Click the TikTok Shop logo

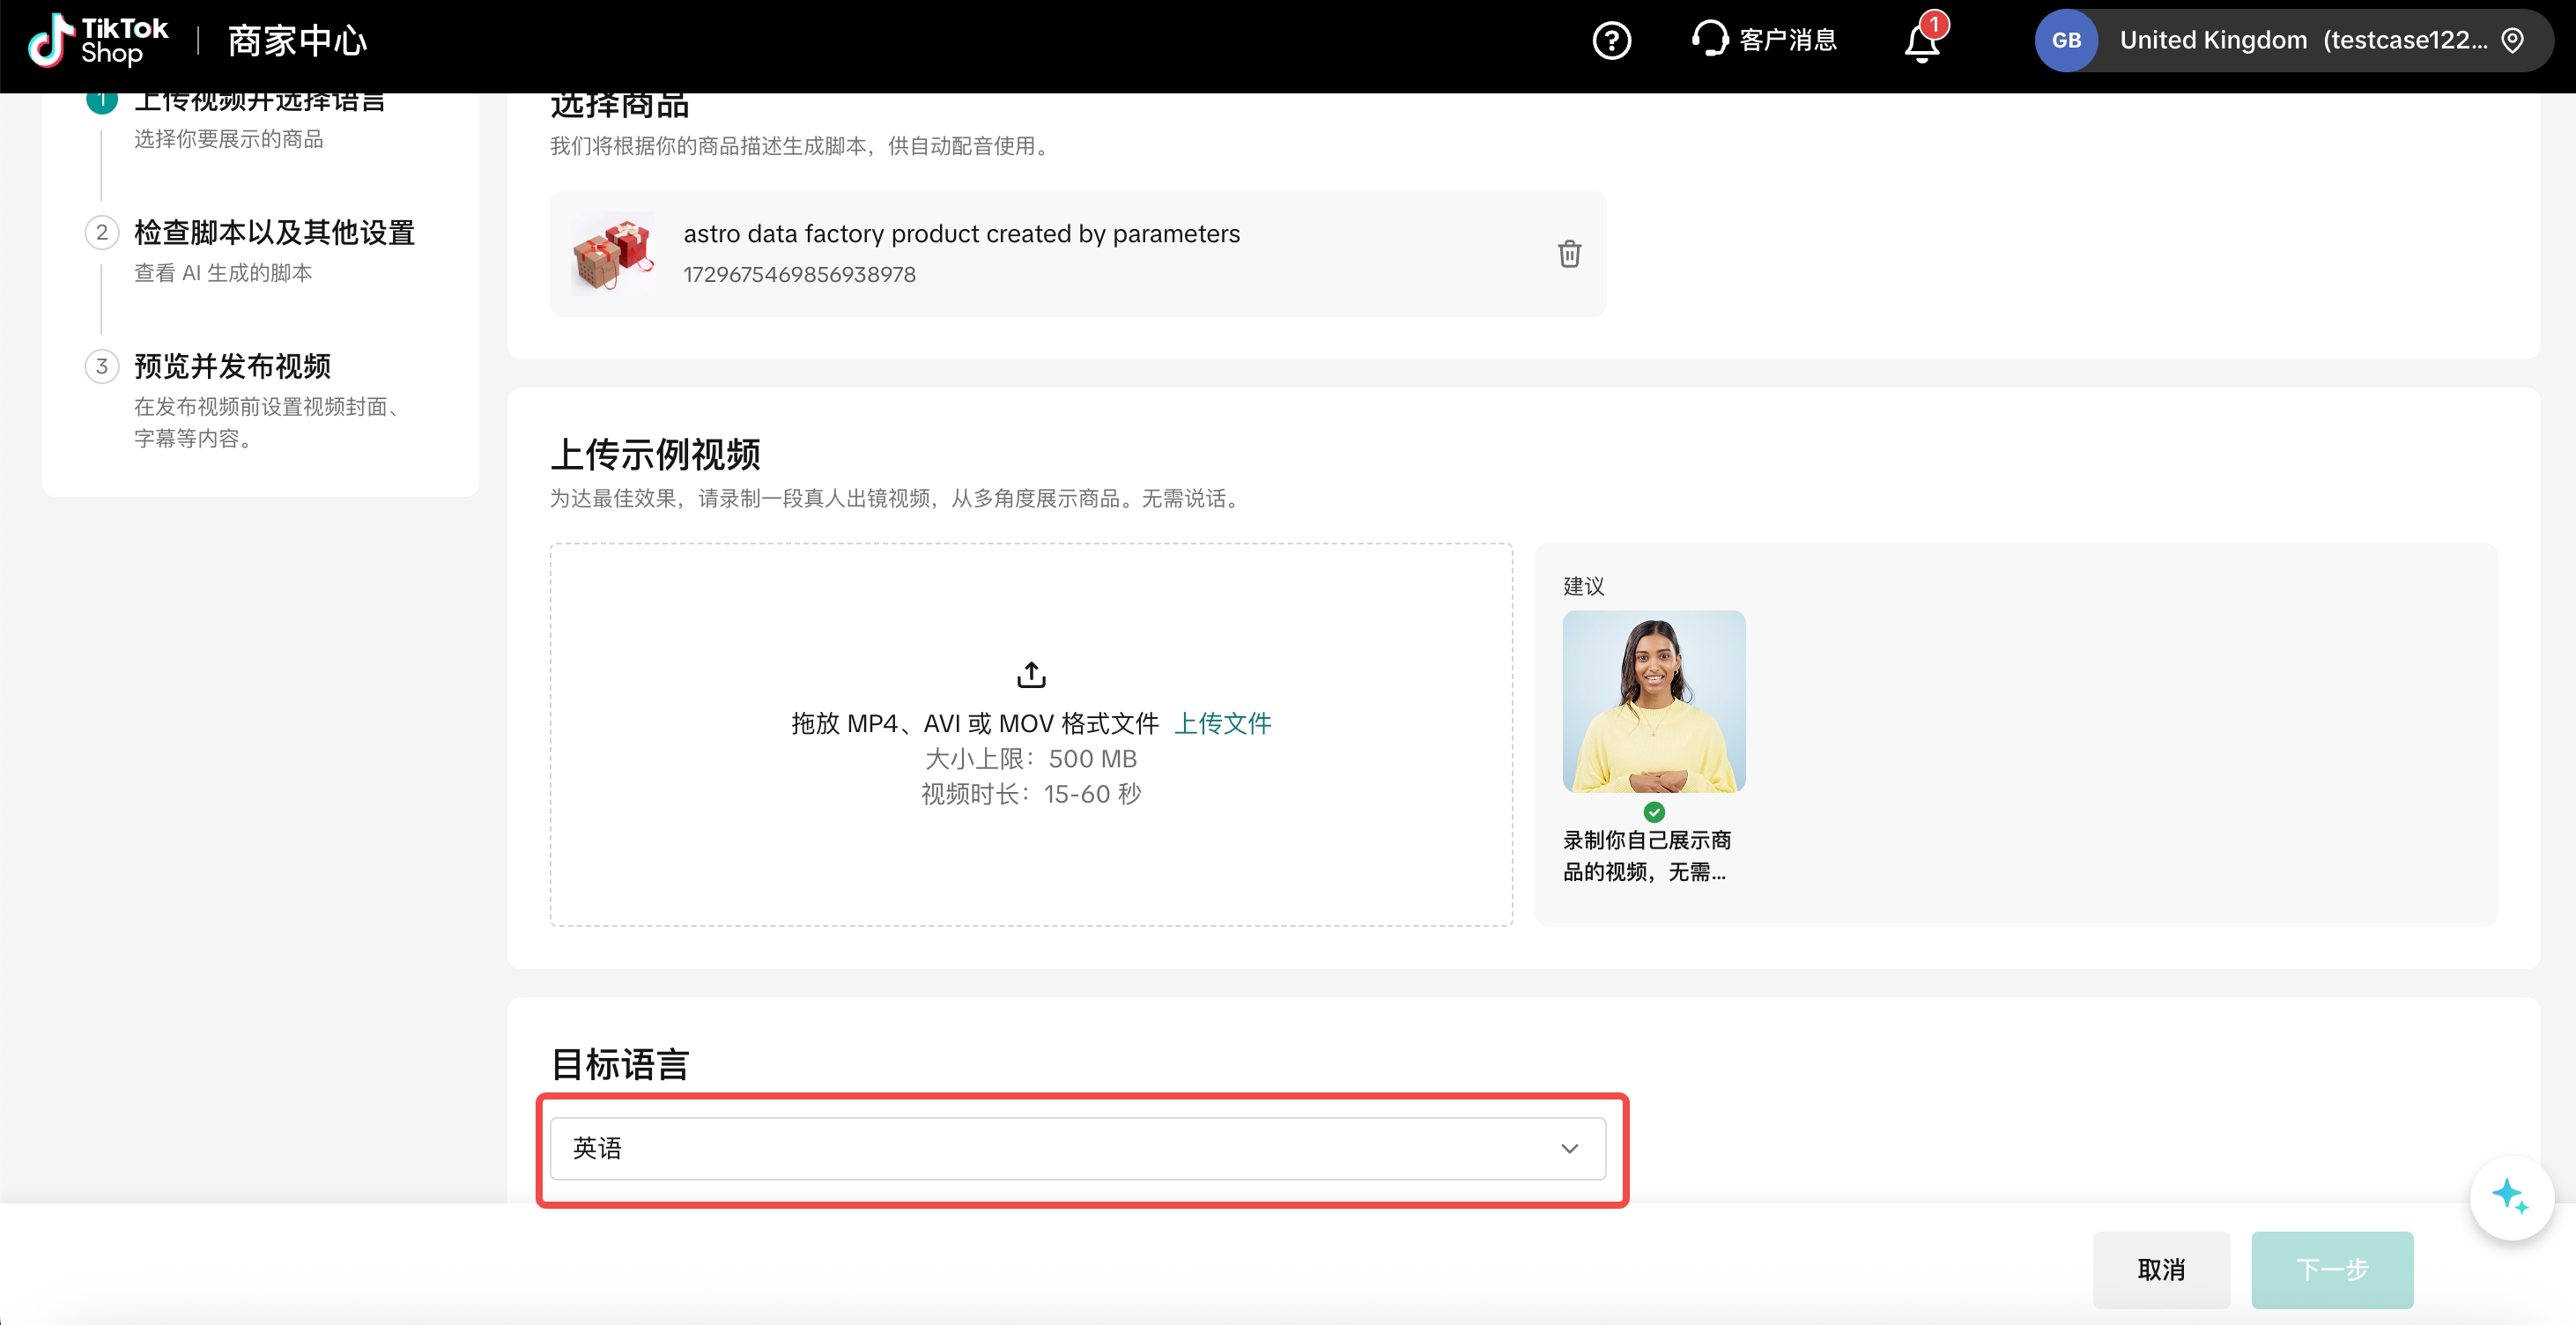[x=98, y=41]
